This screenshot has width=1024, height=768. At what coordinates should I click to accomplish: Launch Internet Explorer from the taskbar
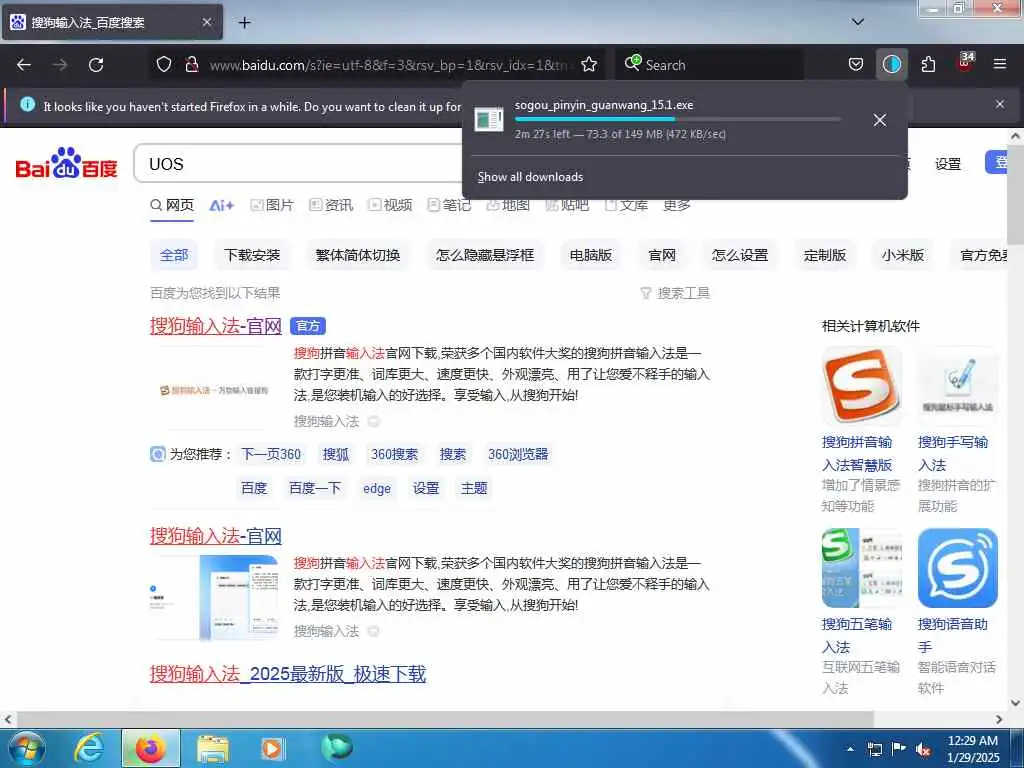(89, 748)
